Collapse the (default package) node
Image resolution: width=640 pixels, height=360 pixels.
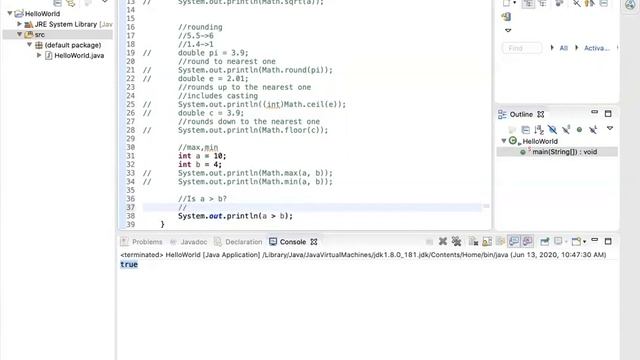coord(29,44)
